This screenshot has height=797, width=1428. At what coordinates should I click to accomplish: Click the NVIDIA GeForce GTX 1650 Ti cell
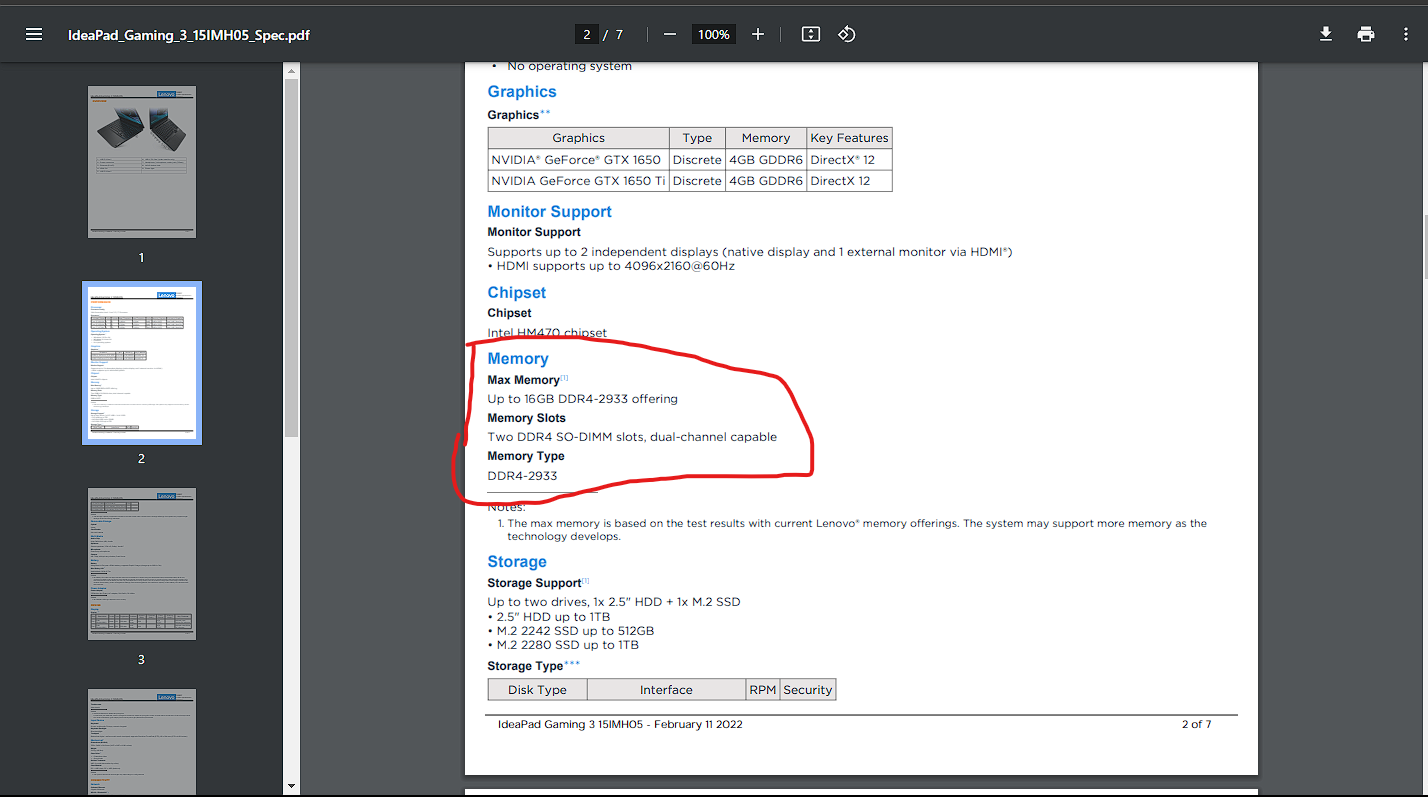(x=578, y=181)
